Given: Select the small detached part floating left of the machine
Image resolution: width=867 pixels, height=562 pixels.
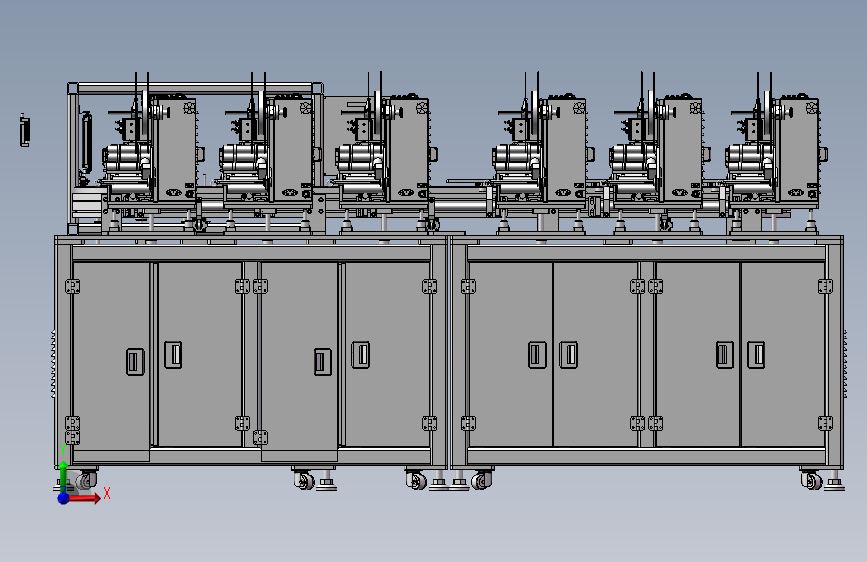Looking at the screenshot, I should click(24, 131).
